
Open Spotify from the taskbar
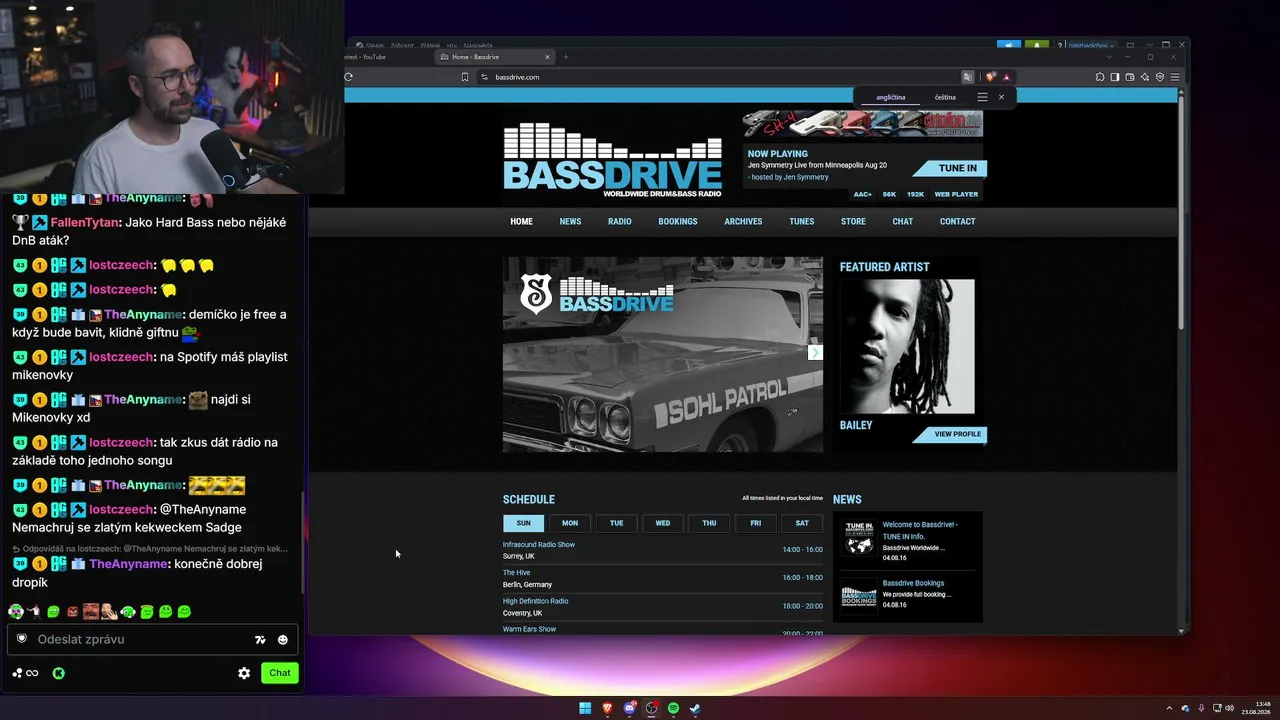(x=673, y=708)
